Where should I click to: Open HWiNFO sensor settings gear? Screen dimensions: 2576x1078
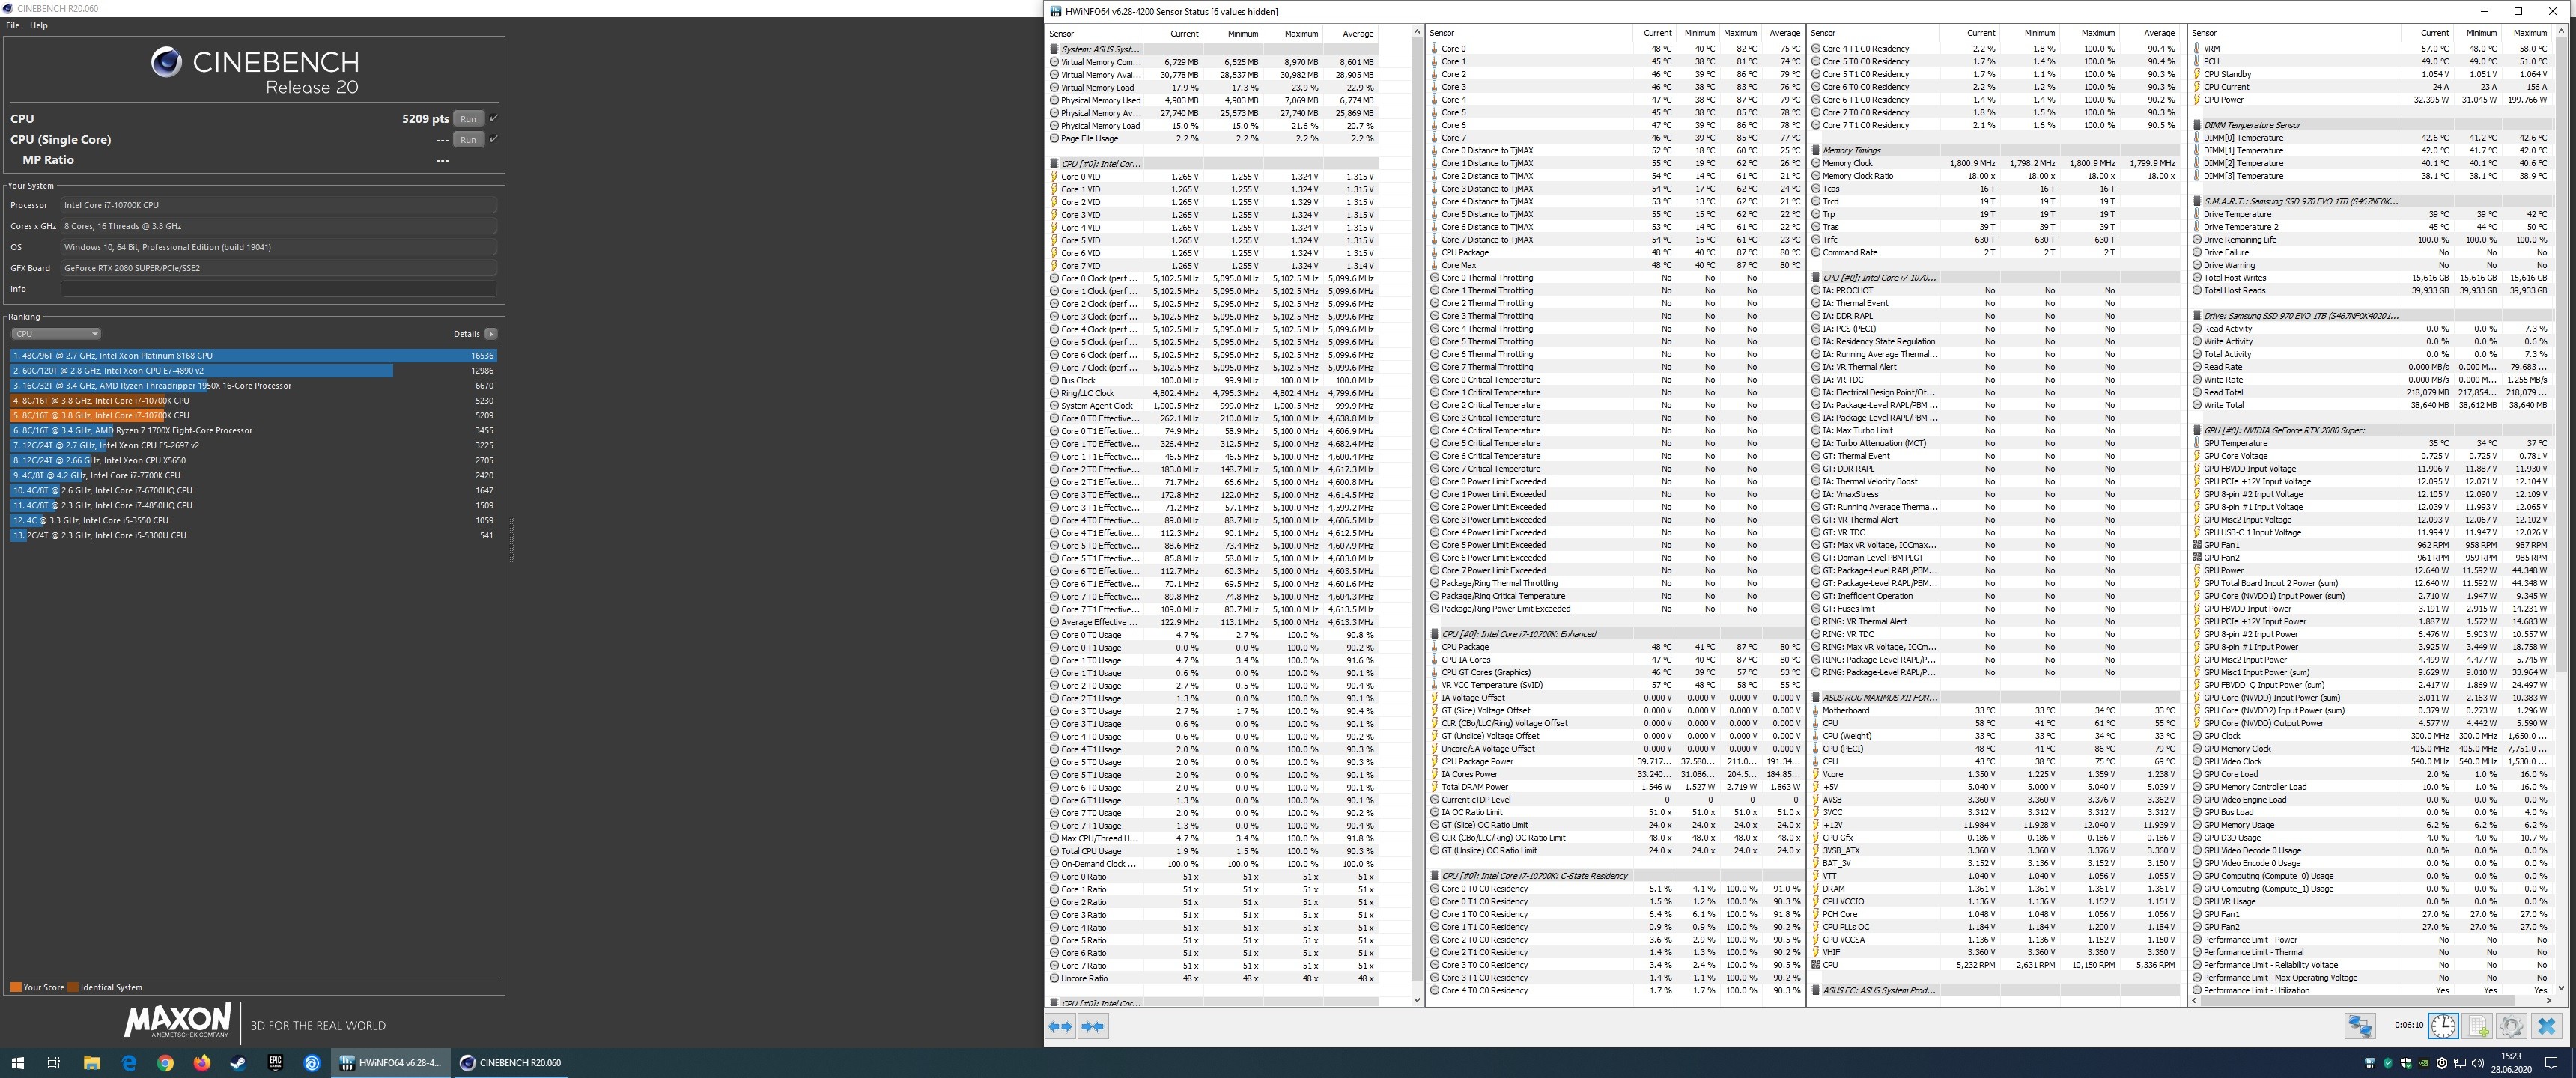[x=2512, y=1026]
